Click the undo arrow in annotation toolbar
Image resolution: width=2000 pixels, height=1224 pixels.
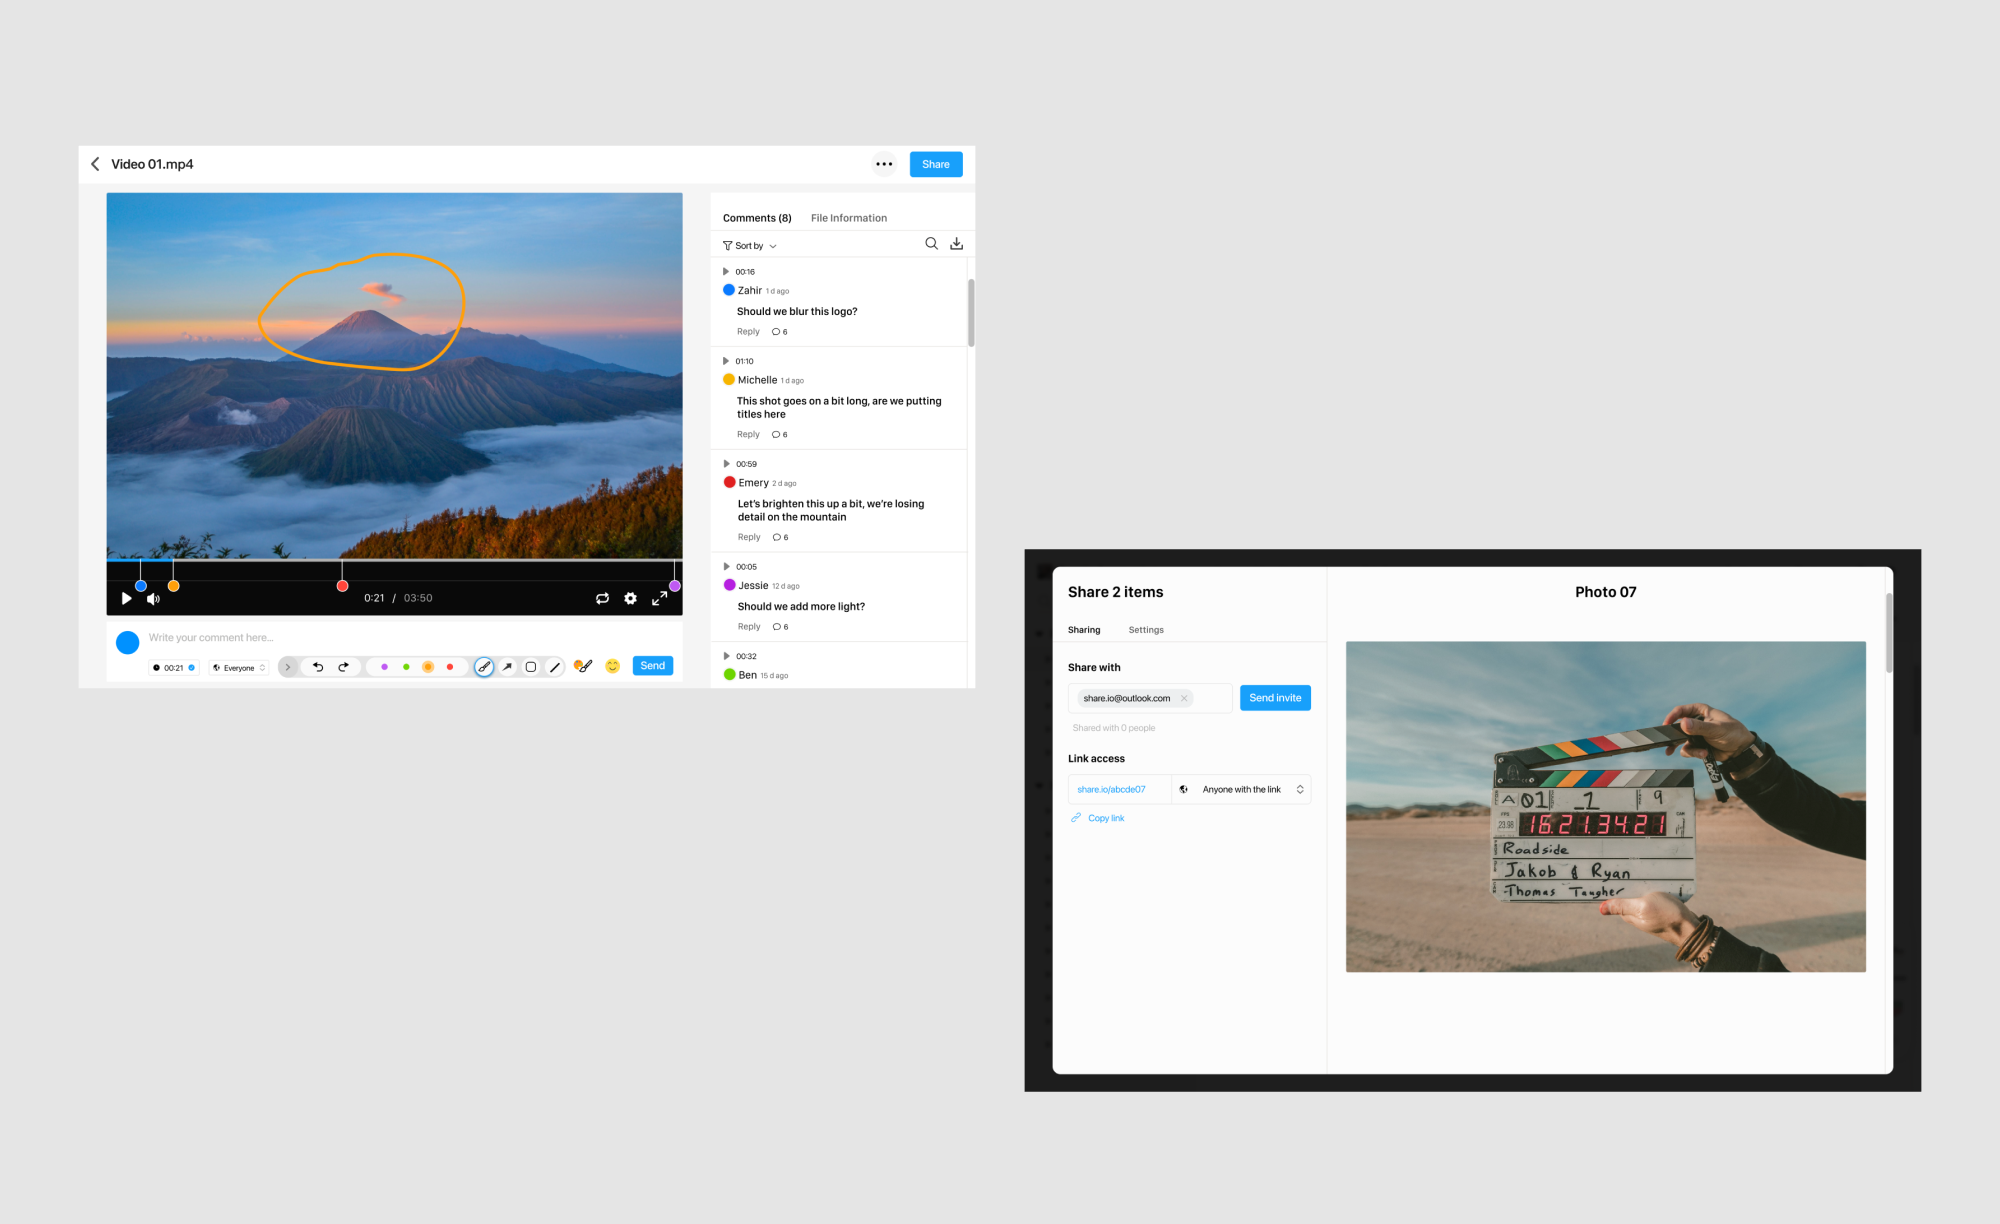[x=318, y=667]
